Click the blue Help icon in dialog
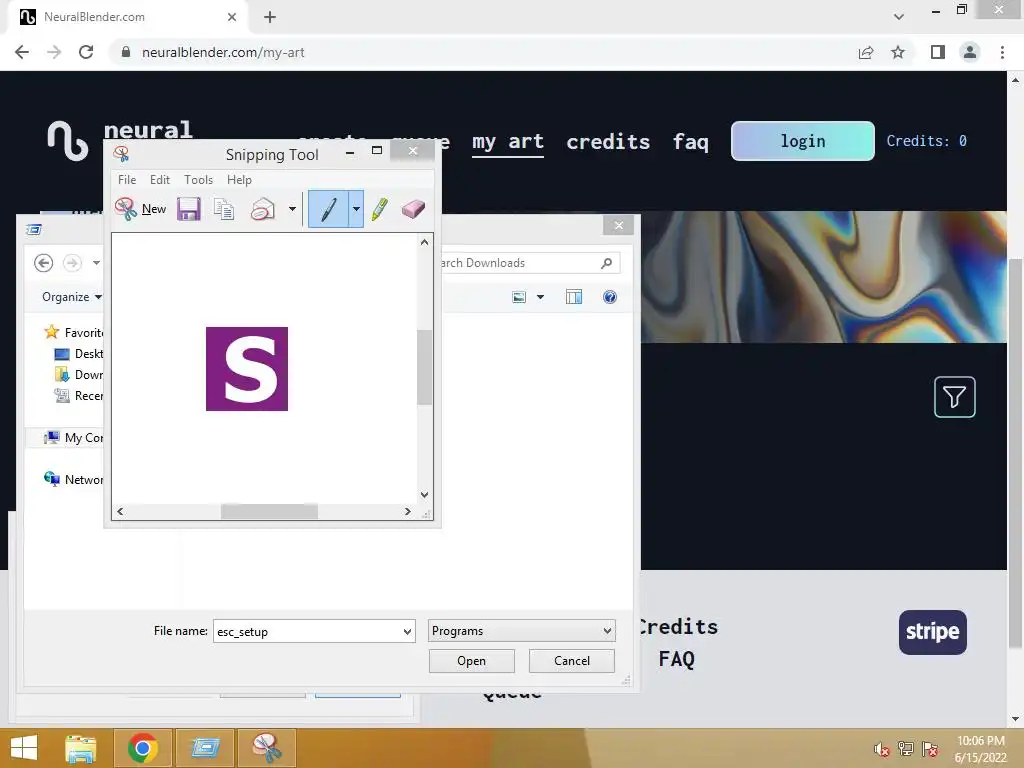The height and width of the screenshot is (768, 1024). [x=609, y=297]
